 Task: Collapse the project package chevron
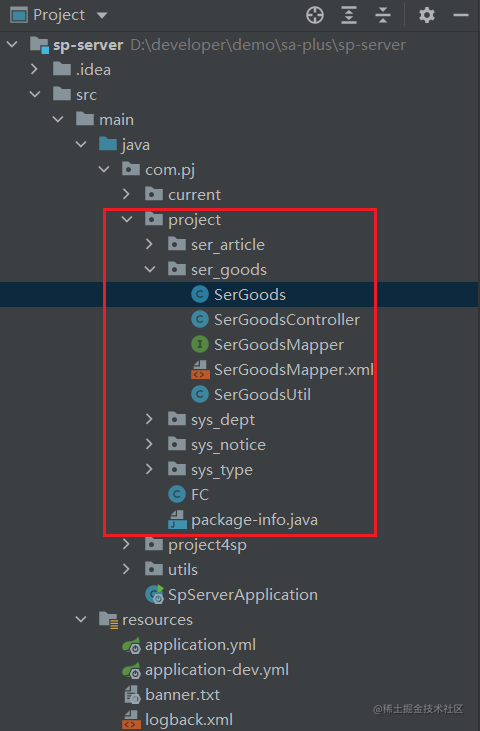pyautogui.click(x=127, y=219)
